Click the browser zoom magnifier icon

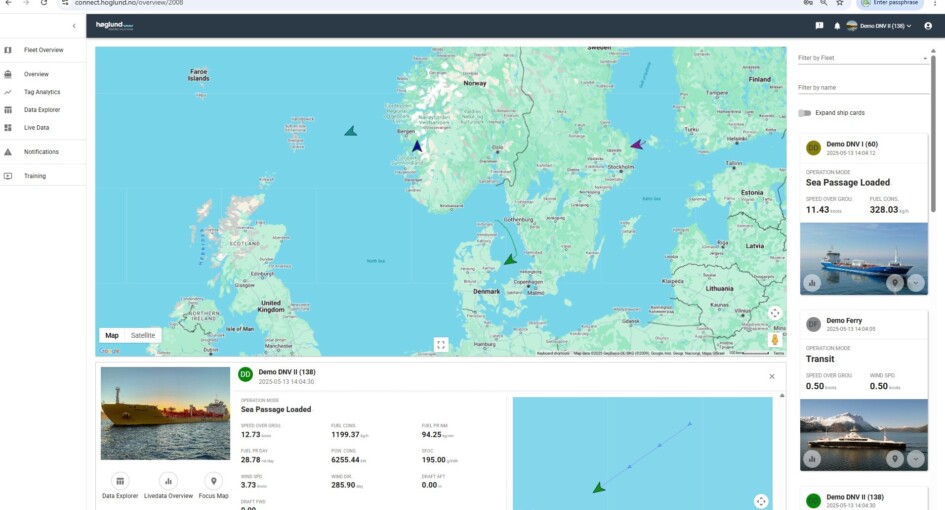click(x=823, y=3)
